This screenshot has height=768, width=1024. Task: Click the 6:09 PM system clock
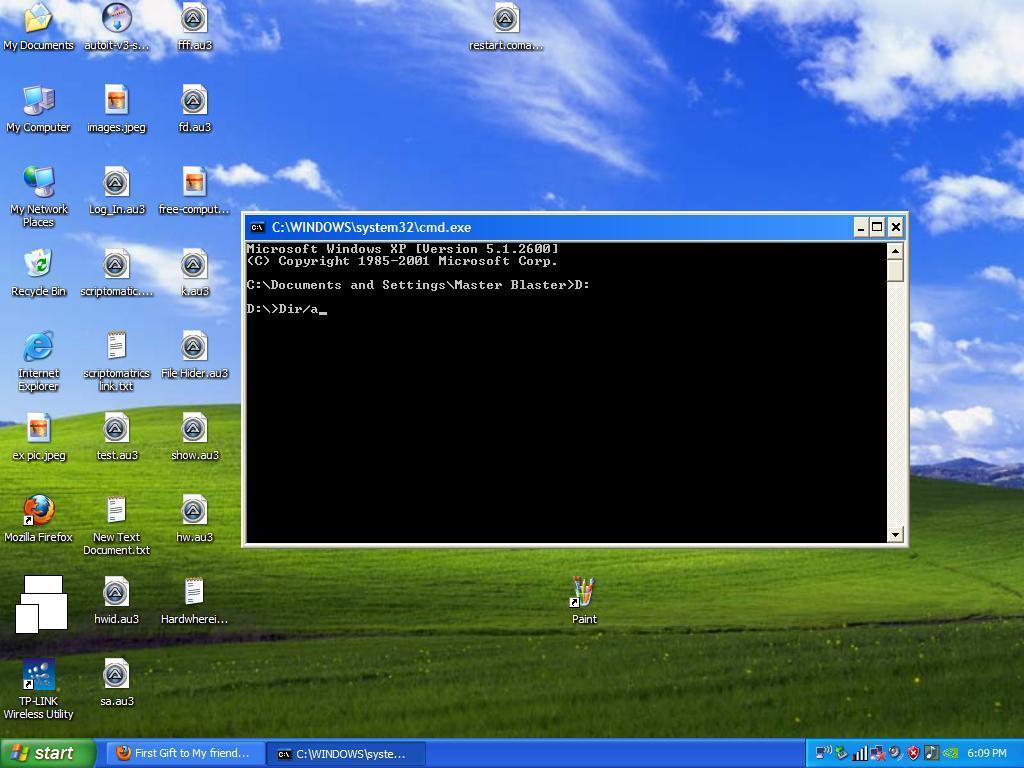pyautogui.click(x=987, y=753)
